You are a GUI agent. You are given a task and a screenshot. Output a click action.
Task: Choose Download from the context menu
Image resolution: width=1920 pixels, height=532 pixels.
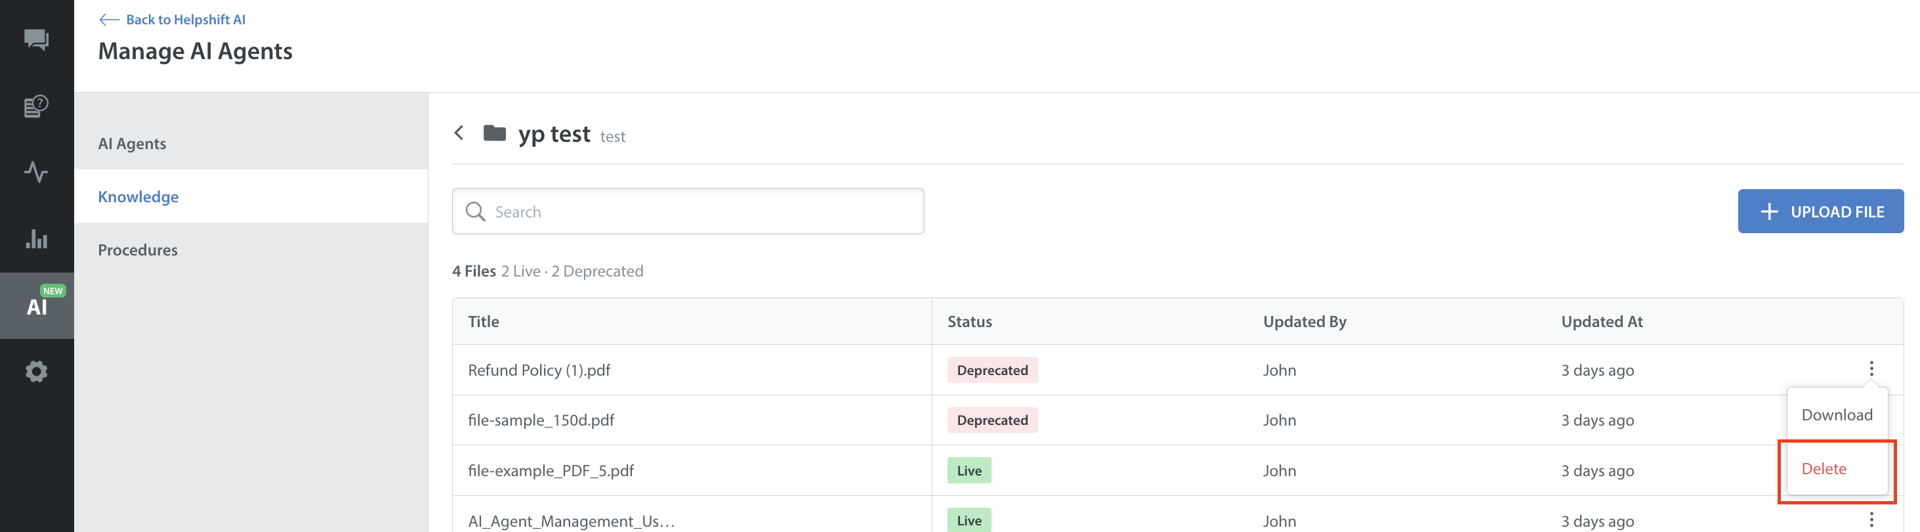(1836, 415)
